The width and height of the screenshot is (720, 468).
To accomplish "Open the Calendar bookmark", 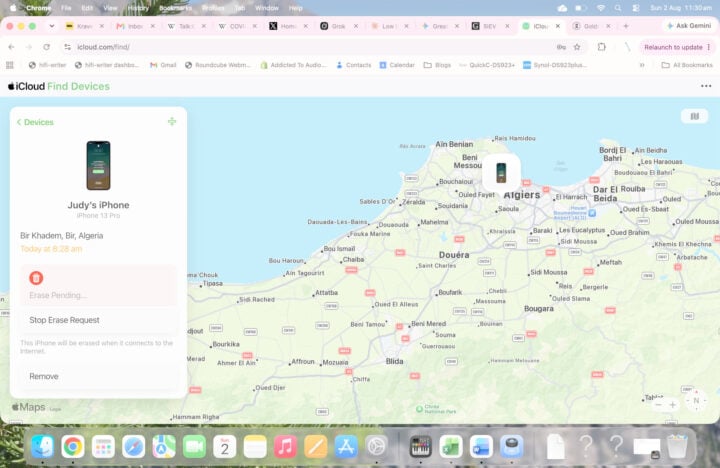I will 397,65.
